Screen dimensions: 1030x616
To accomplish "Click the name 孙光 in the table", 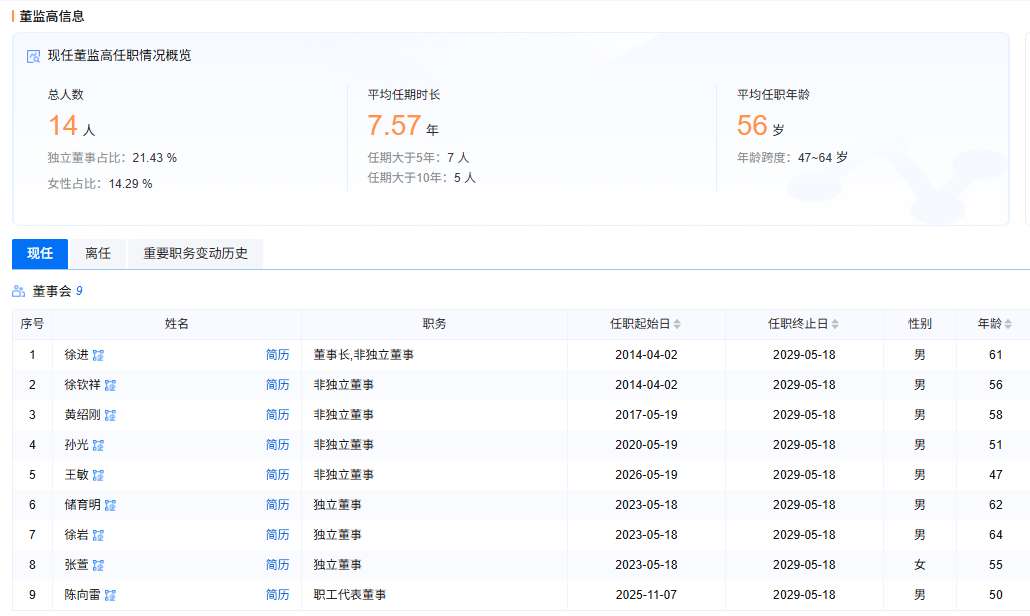I will pos(76,445).
